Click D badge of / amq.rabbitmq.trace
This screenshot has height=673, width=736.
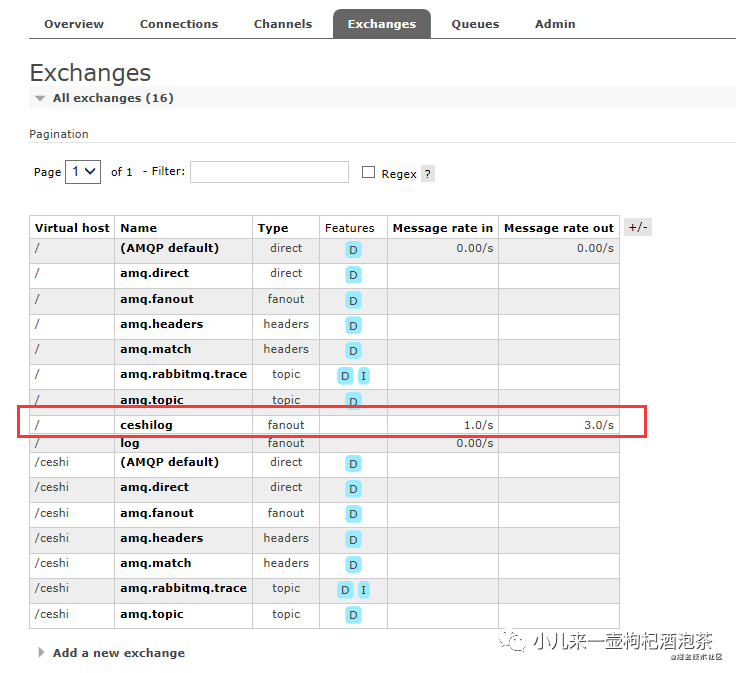345,376
